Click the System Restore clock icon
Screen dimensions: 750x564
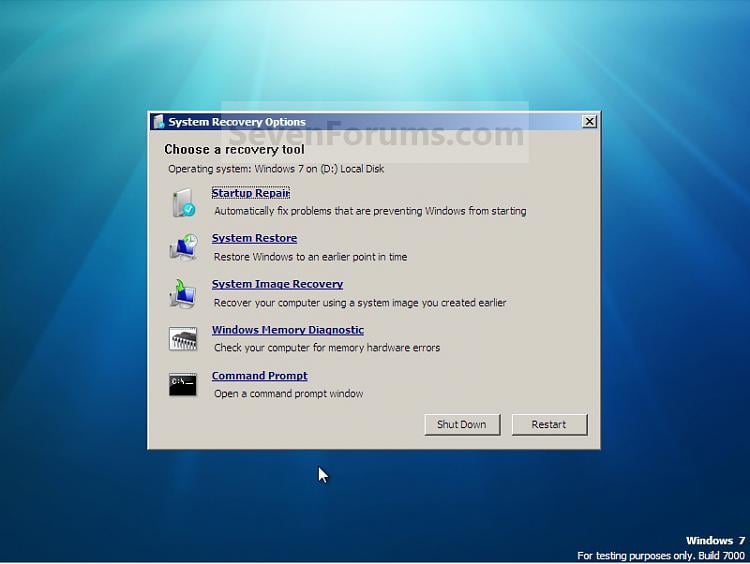tap(184, 247)
